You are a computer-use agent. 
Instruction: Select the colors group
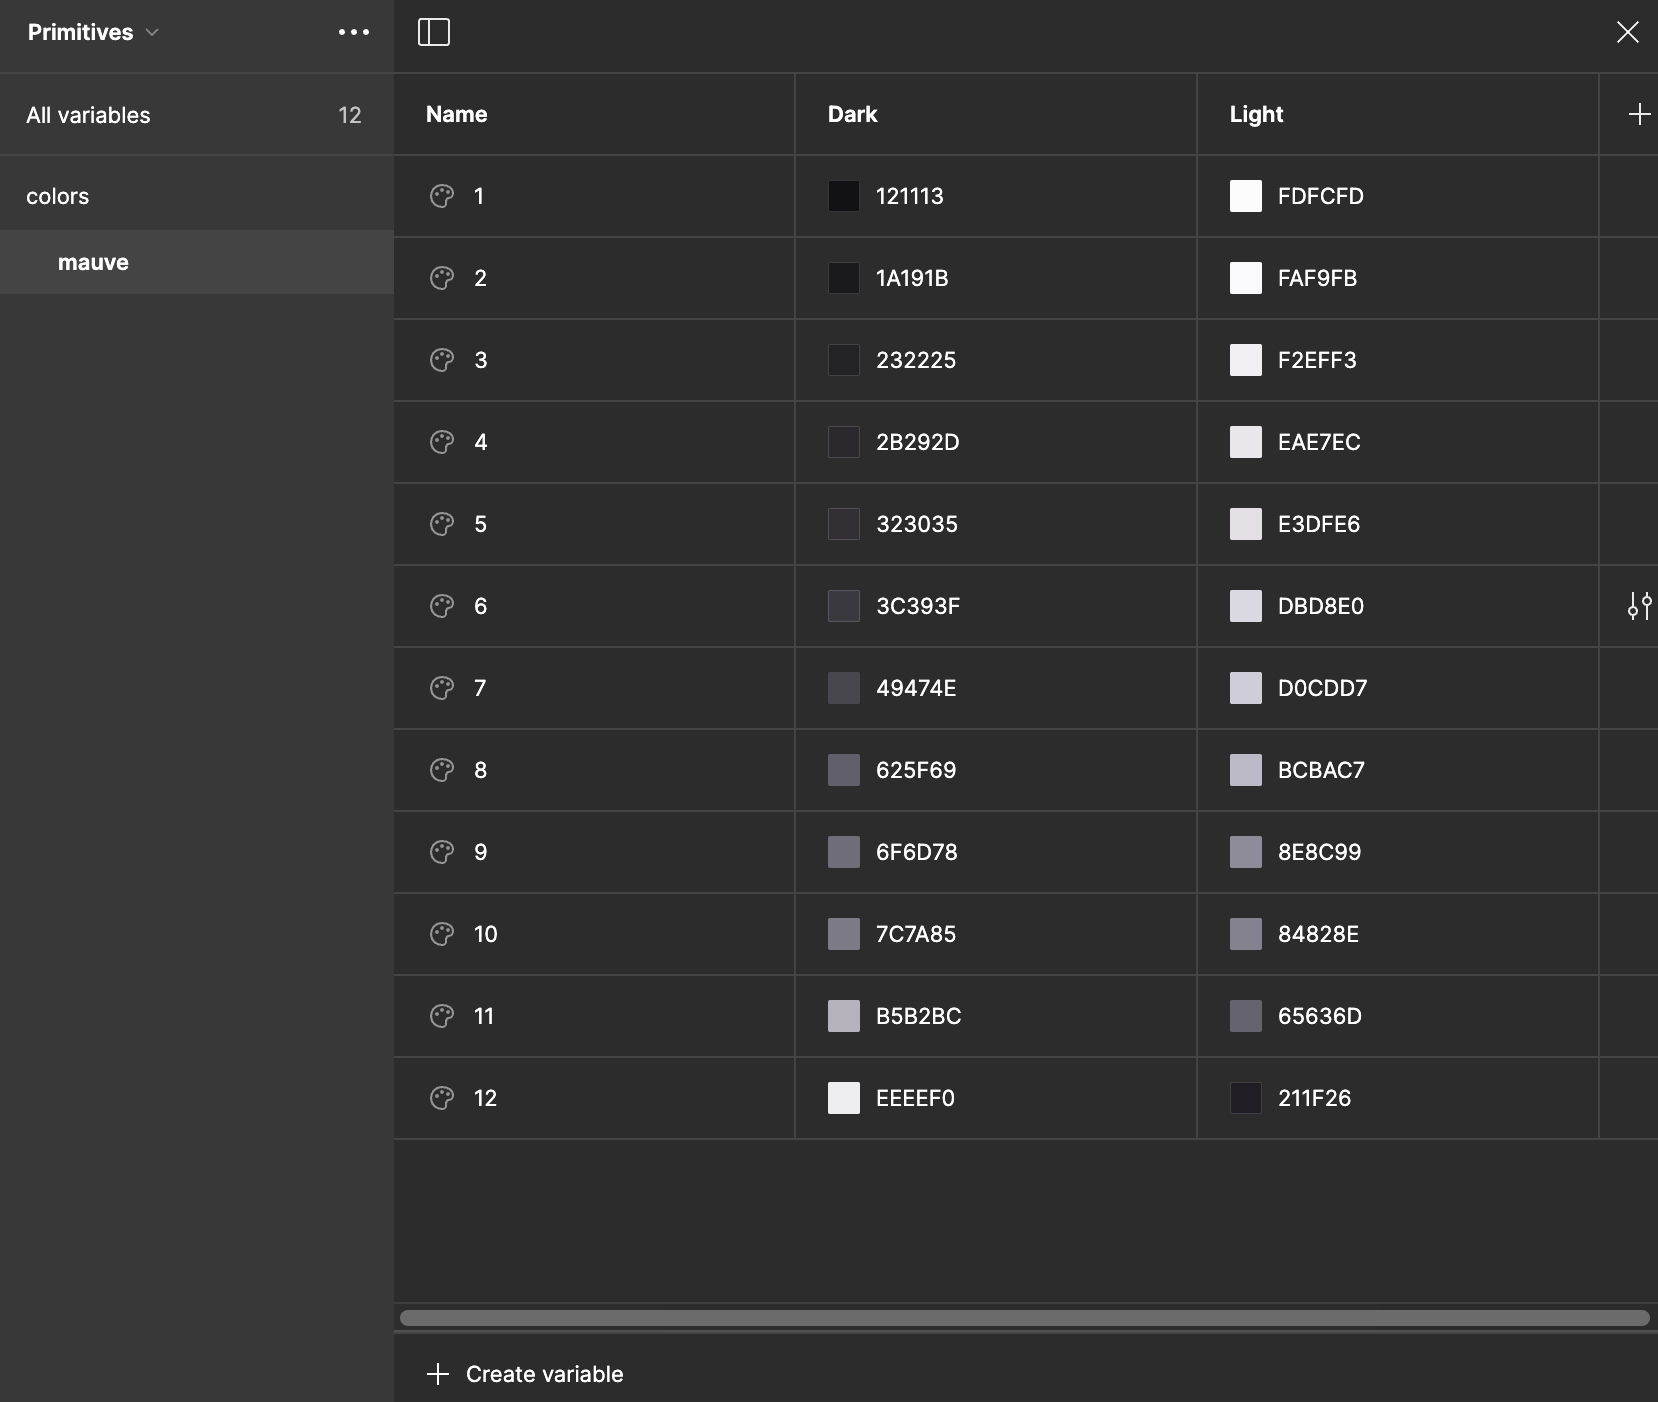196,196
